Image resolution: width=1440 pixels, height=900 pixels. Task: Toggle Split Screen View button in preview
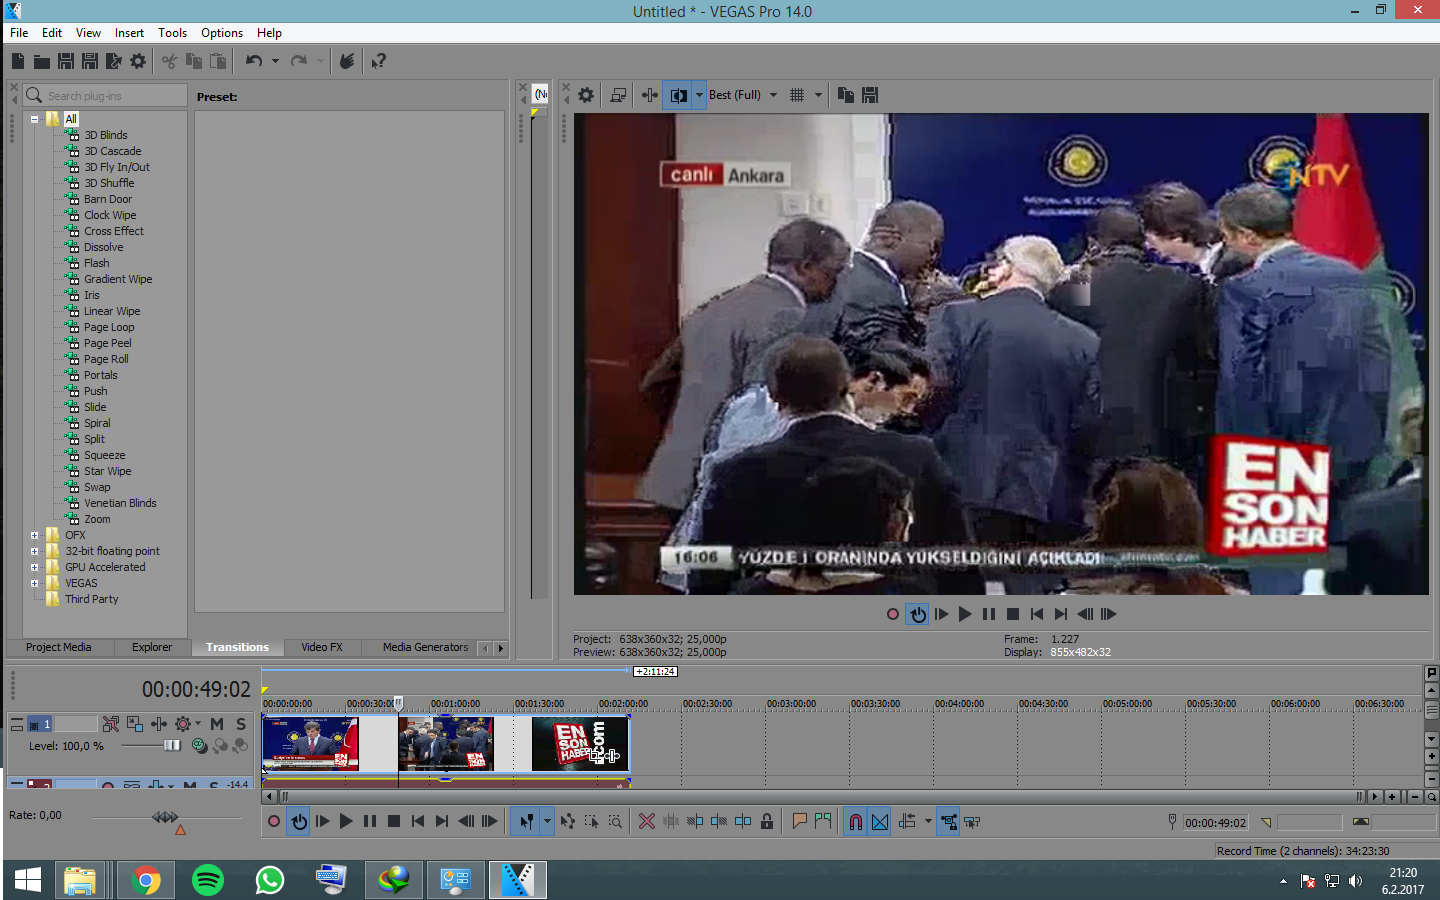point(679,95)
